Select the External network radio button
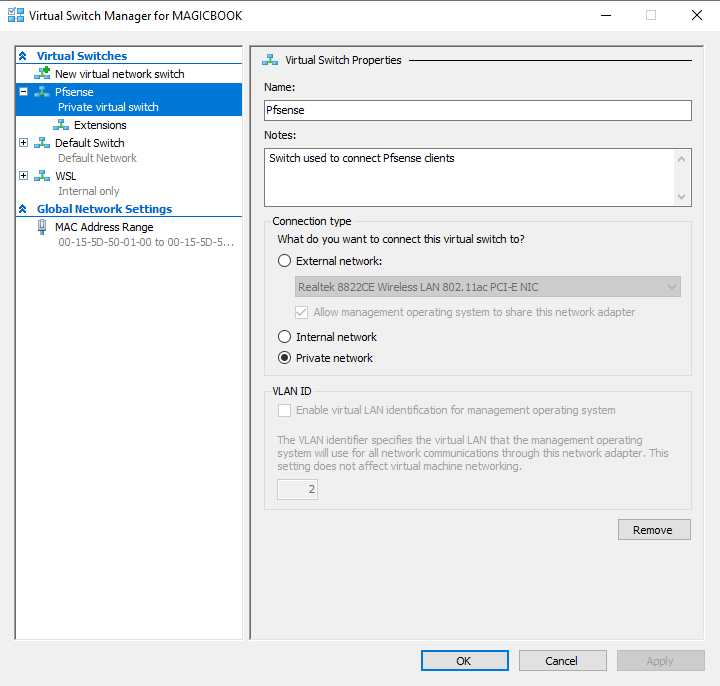Viewport: 720px width, 686px height. [284, 261]
